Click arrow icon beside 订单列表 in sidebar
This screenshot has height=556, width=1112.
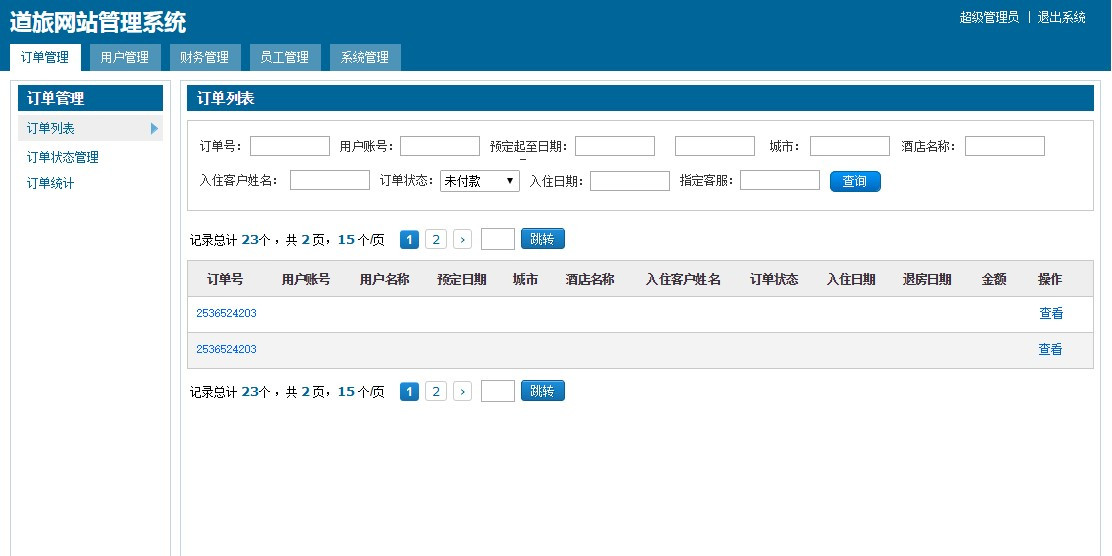coord(155,128)
